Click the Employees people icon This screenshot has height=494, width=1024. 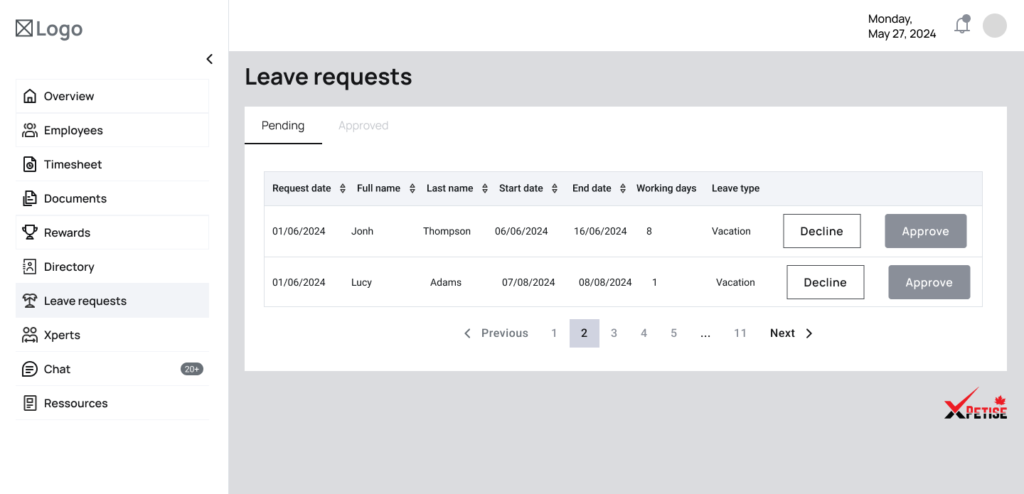coord(30,131)
